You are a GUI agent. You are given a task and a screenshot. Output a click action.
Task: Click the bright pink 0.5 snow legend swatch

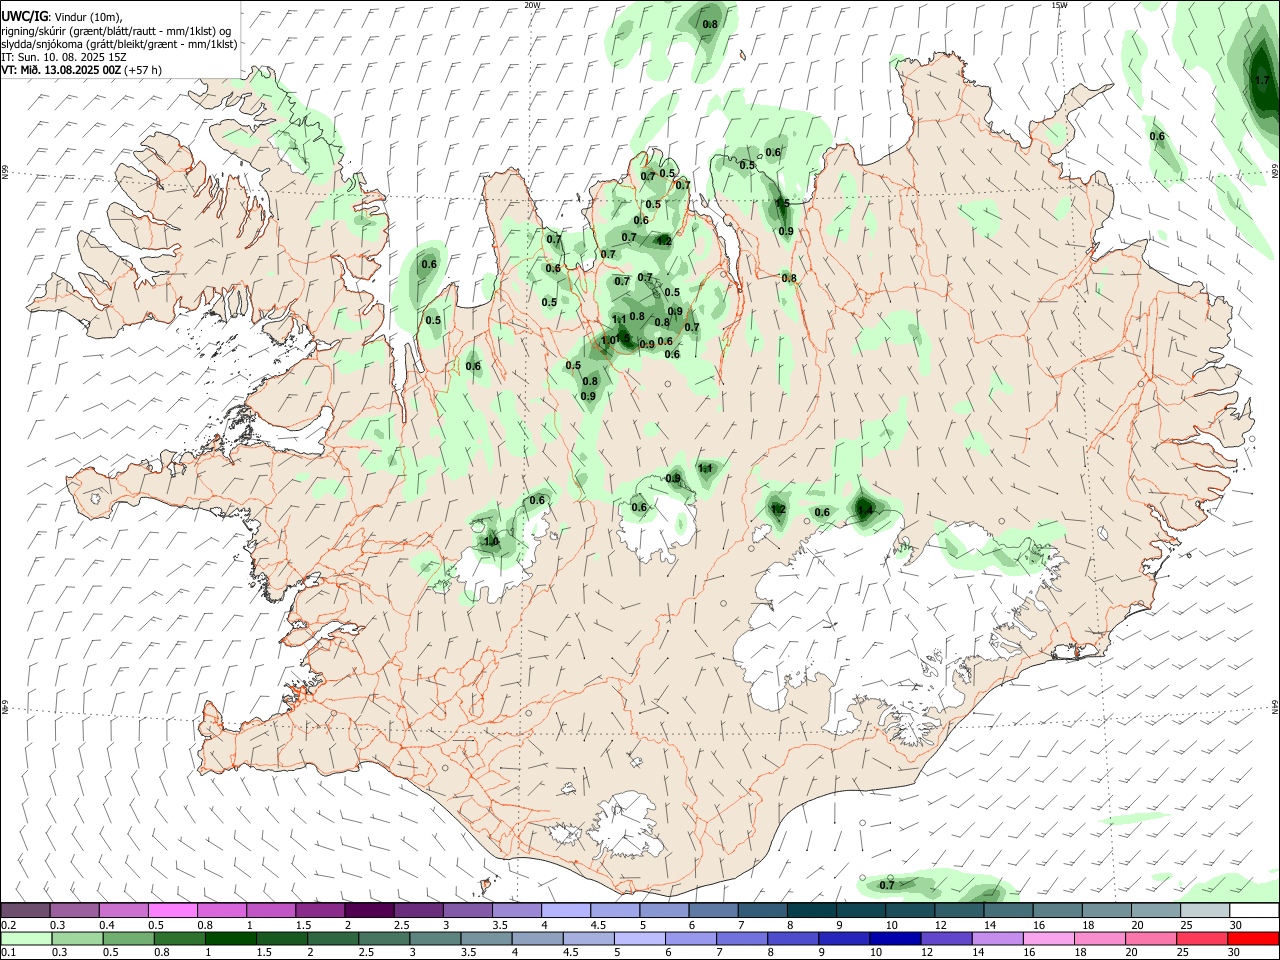tap(173, 910)
